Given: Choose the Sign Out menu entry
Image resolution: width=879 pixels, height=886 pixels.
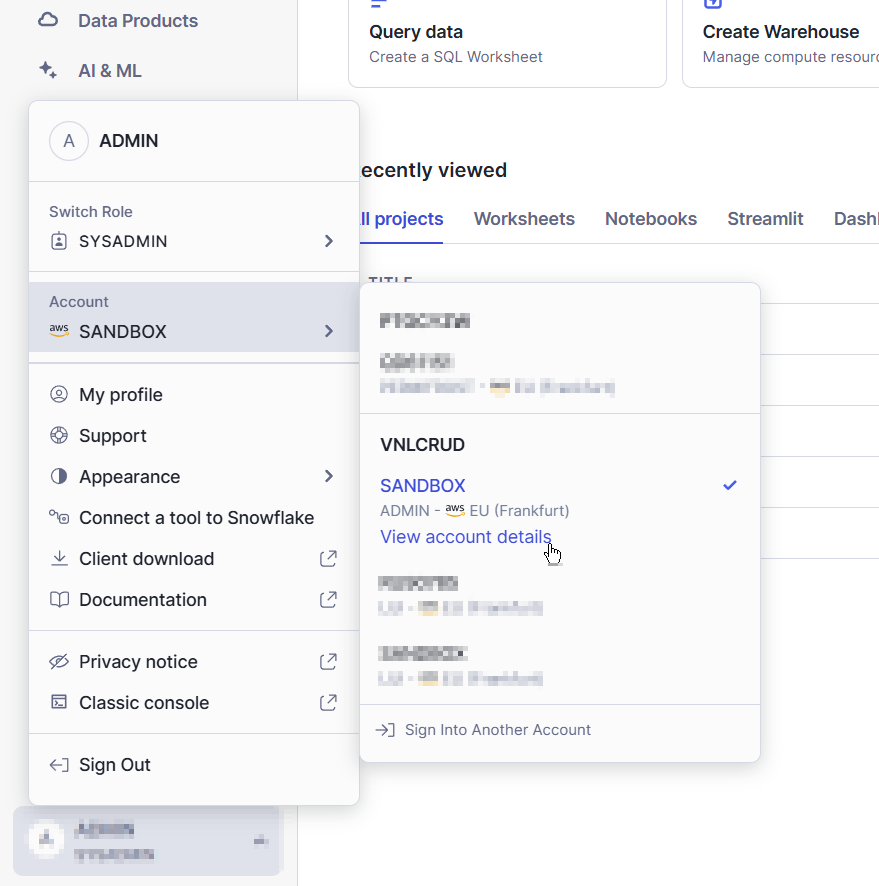Looking at the screenshot, I should pos(194,765).
